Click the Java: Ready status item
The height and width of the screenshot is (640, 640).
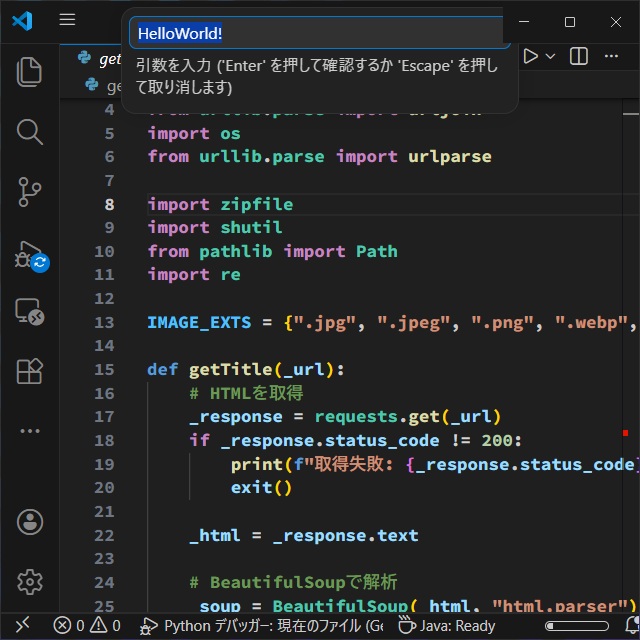pyautogui.click(x=447, y=626)
